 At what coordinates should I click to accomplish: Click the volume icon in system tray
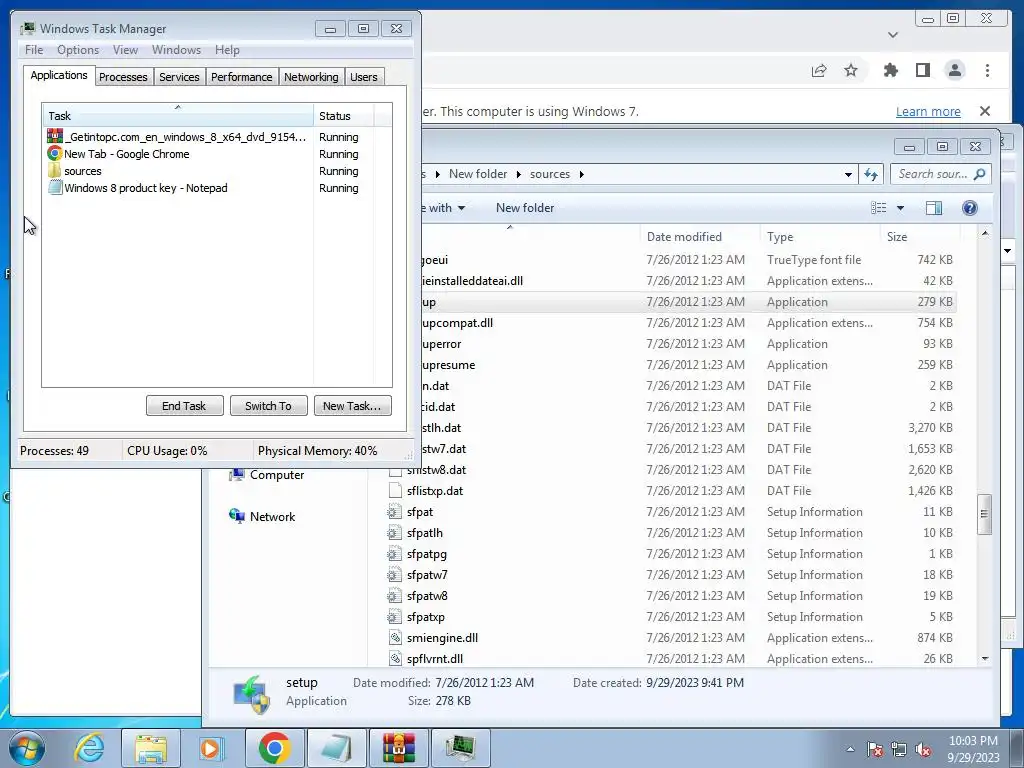924,750
